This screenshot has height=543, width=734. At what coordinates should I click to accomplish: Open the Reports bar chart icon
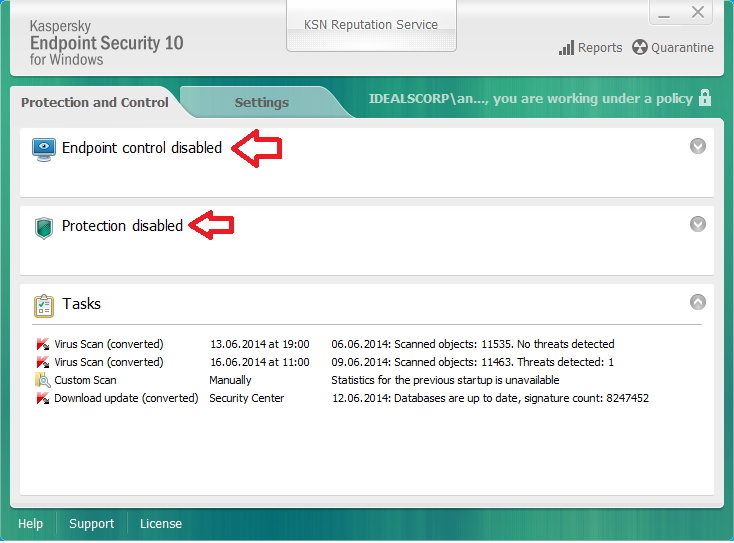(566, 48)
